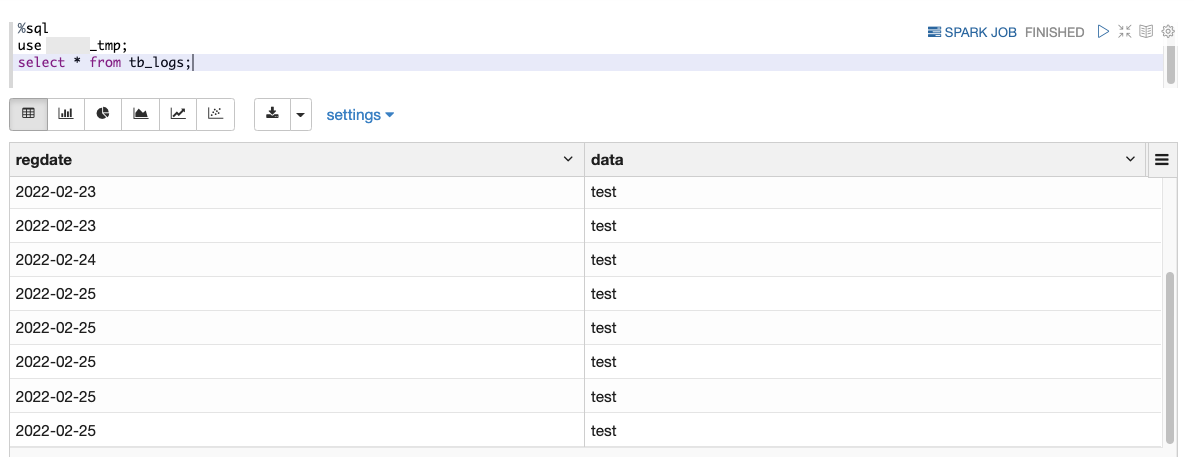Download result data via download icon
The width and height of the screenshot is (1194, 457).
(272, 114)
